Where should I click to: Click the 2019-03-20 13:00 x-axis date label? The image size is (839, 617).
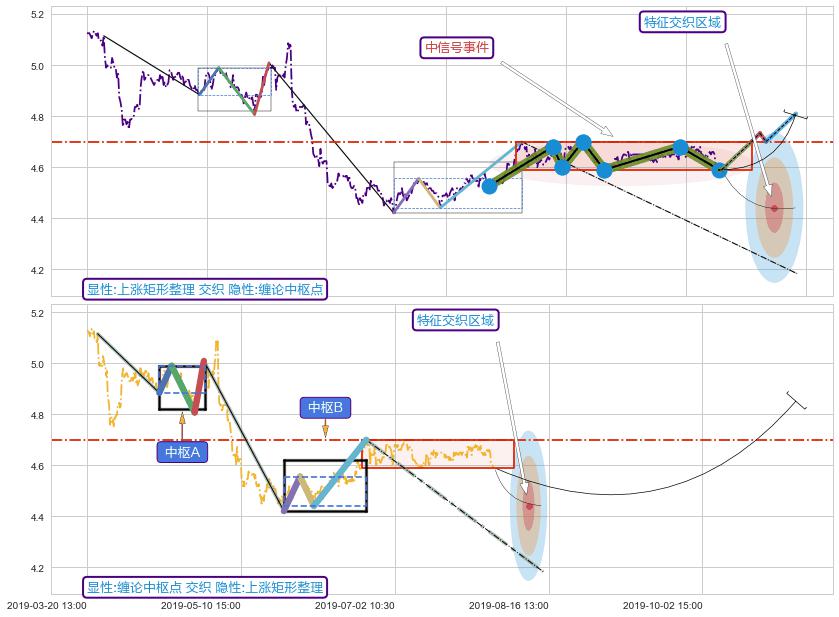46,605
